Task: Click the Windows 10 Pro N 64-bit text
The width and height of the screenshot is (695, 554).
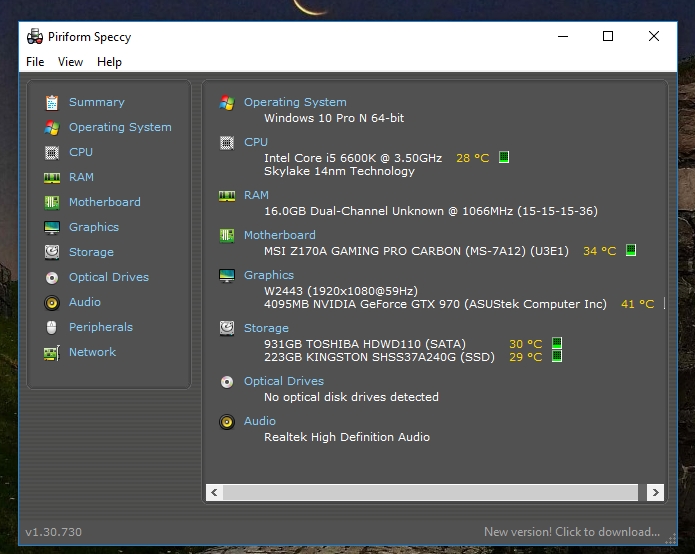Action: point(334,118)
